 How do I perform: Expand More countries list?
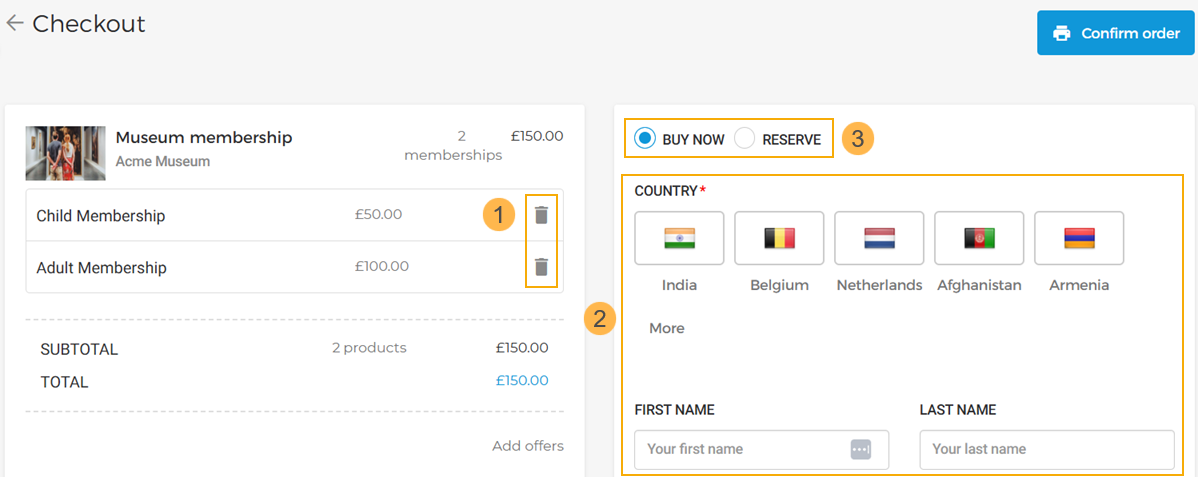(667, 328)
